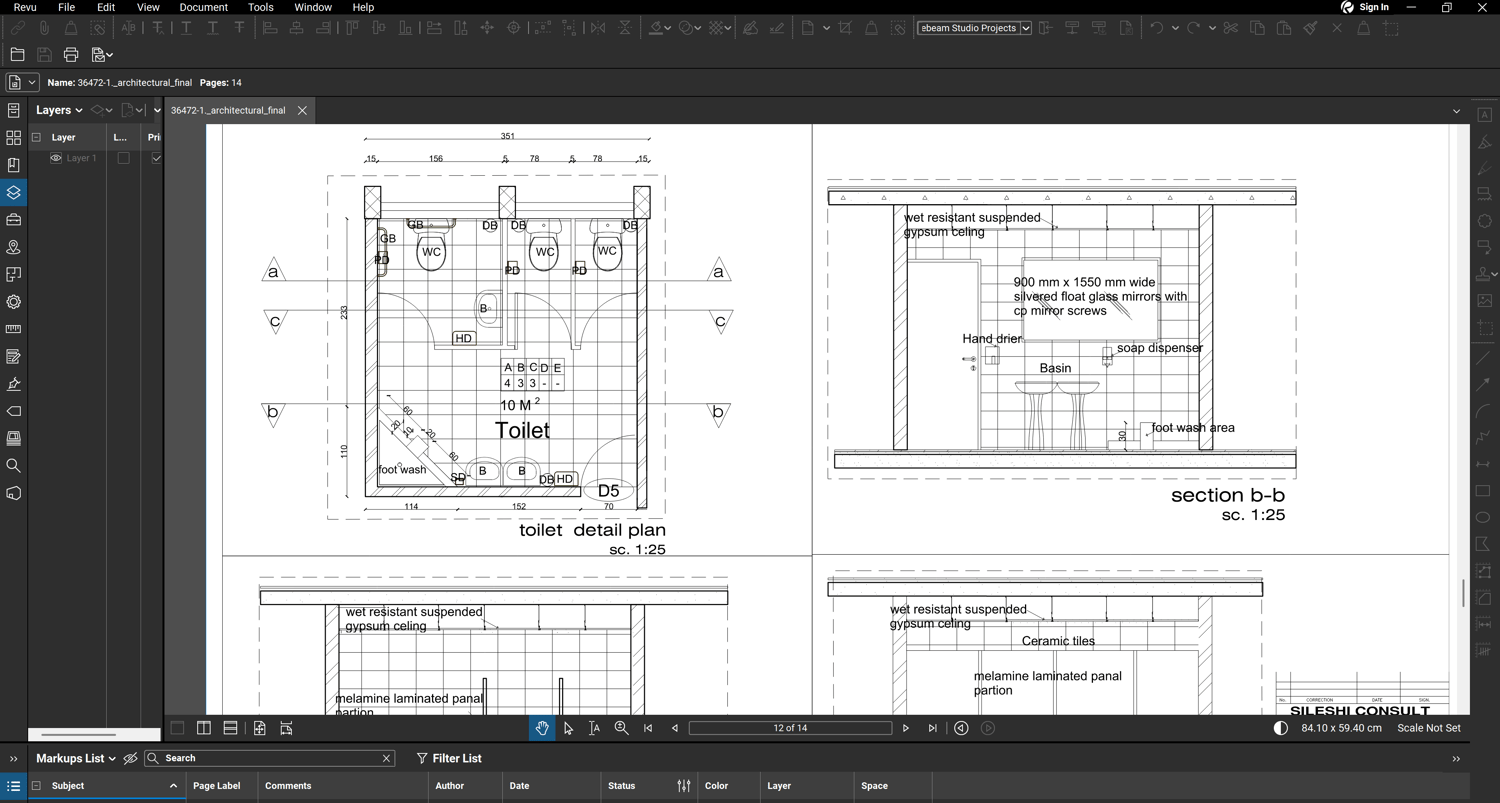This screenshot has width=1500, height=803.
Task: Sort markups by the Subject column header
Action: pyautogui.click(x=68, y=786)
